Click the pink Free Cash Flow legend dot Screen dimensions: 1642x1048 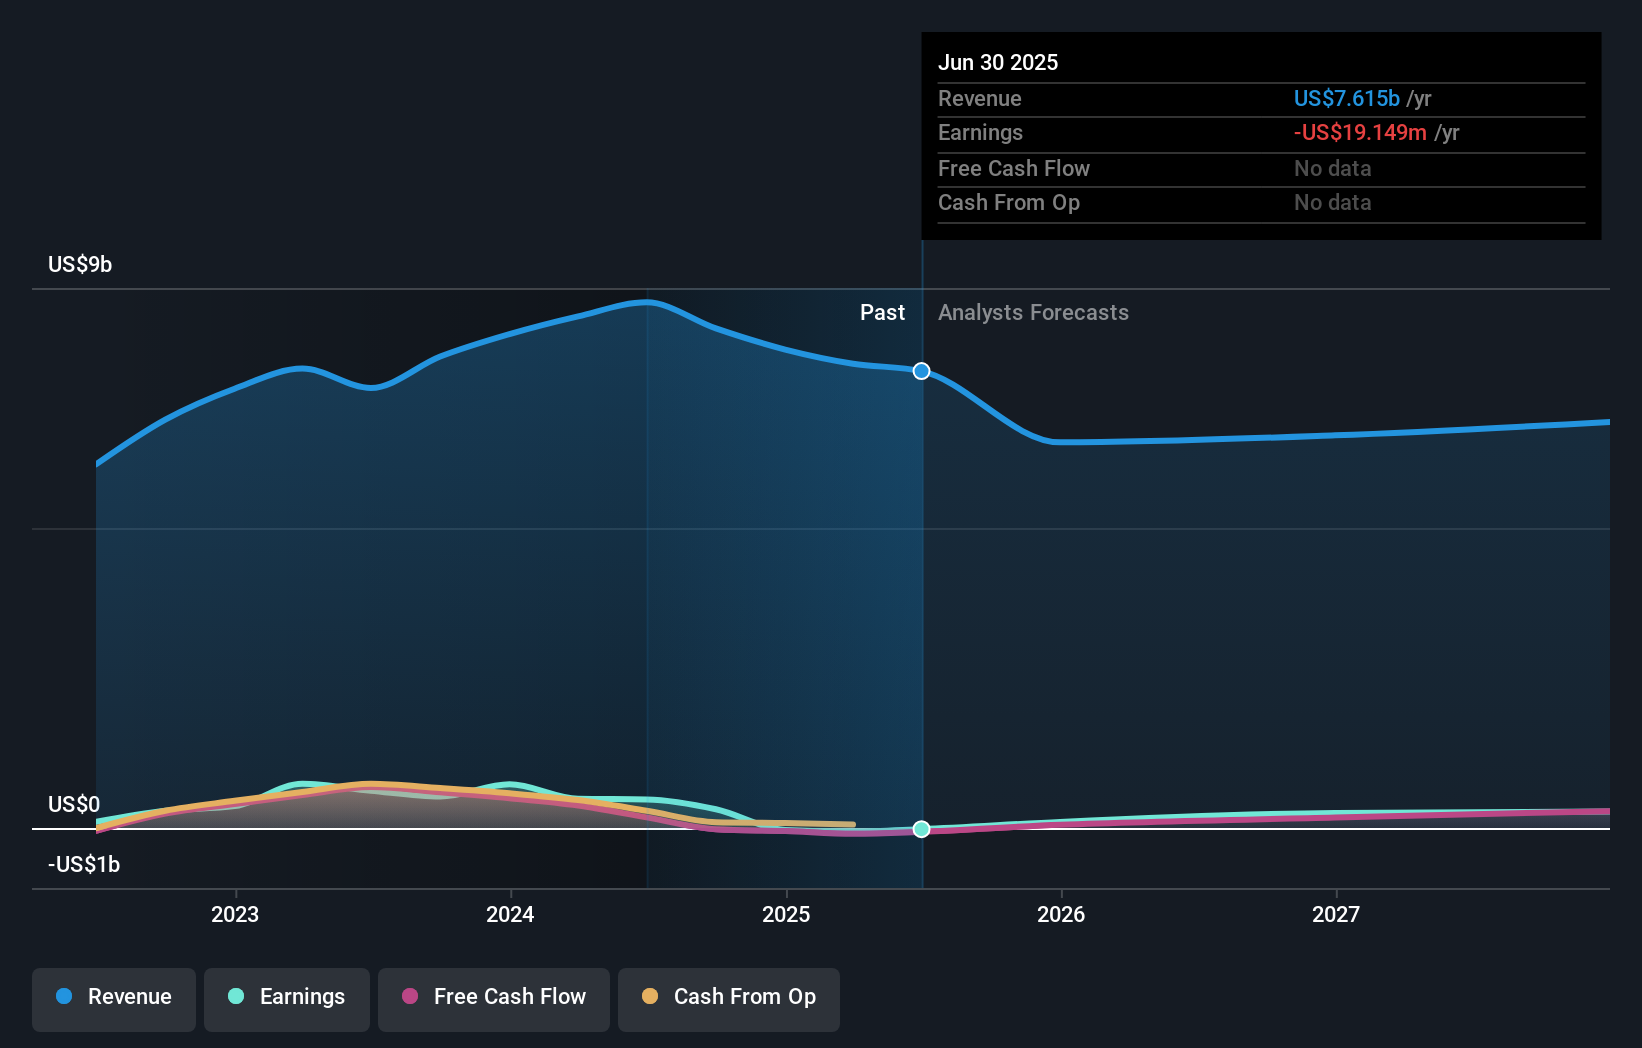click(410, 996)
